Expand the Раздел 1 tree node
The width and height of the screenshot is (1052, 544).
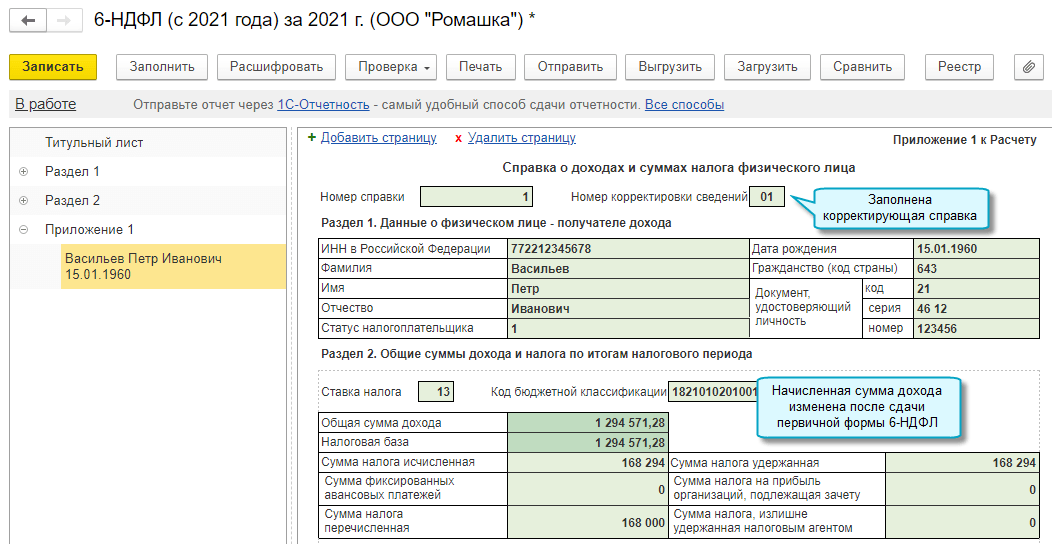[x=23, y=172]
